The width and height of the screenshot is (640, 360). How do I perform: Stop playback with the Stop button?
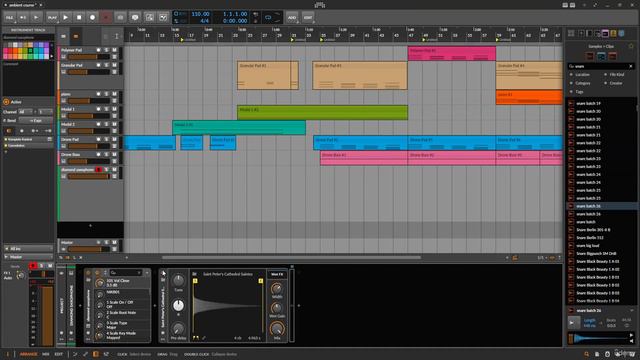[79, 18]
